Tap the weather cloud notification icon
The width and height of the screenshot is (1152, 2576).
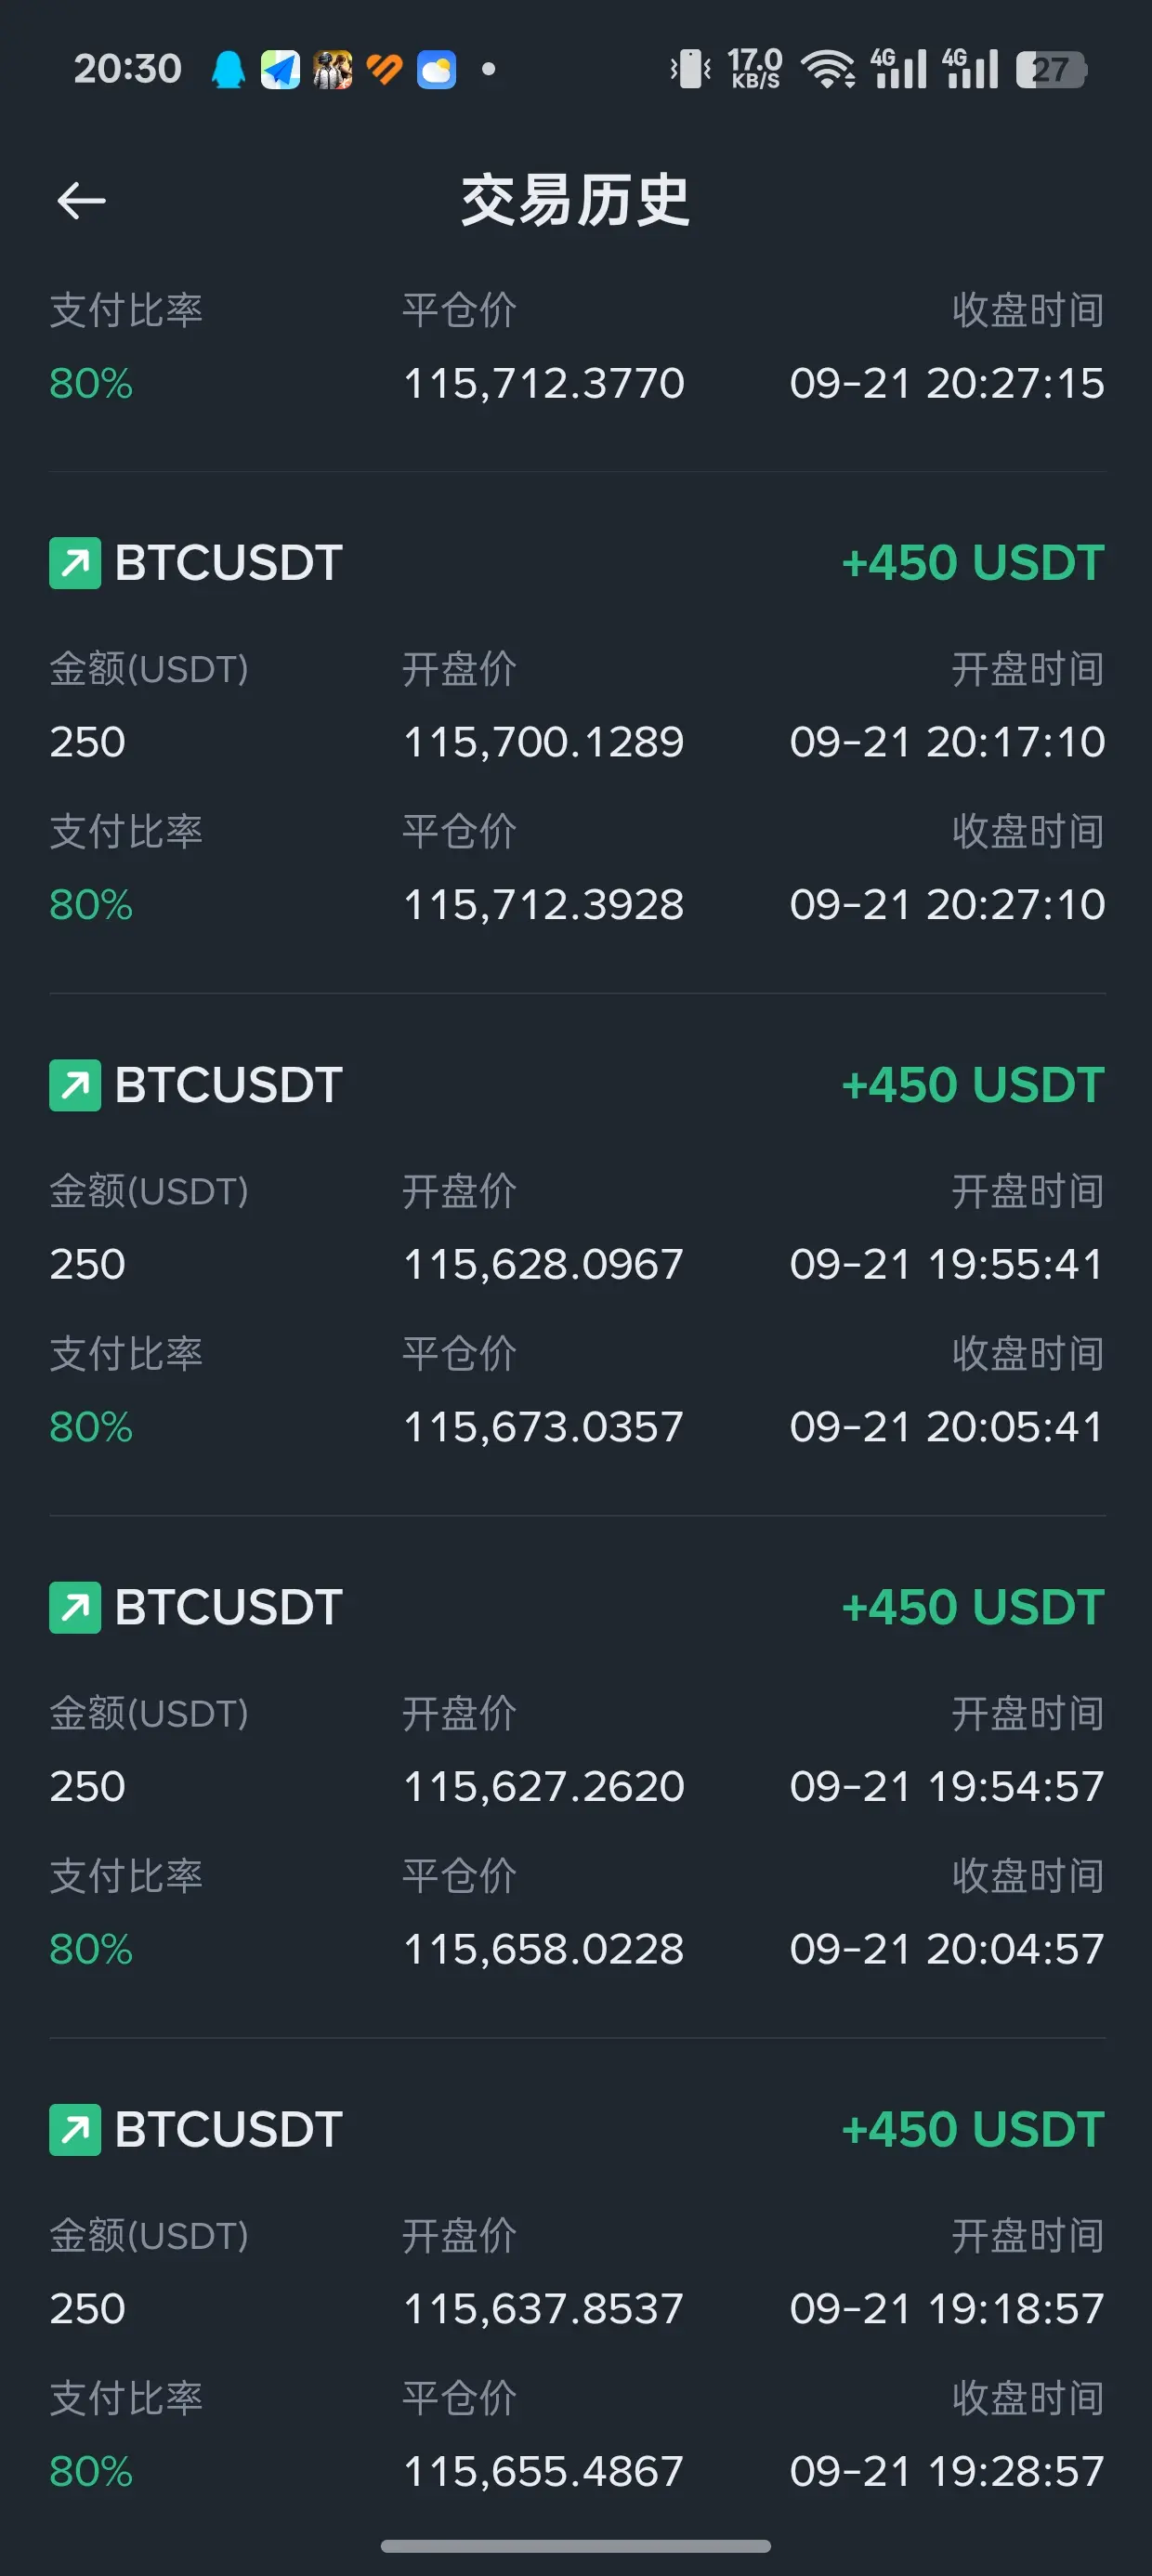pos(436,69)
